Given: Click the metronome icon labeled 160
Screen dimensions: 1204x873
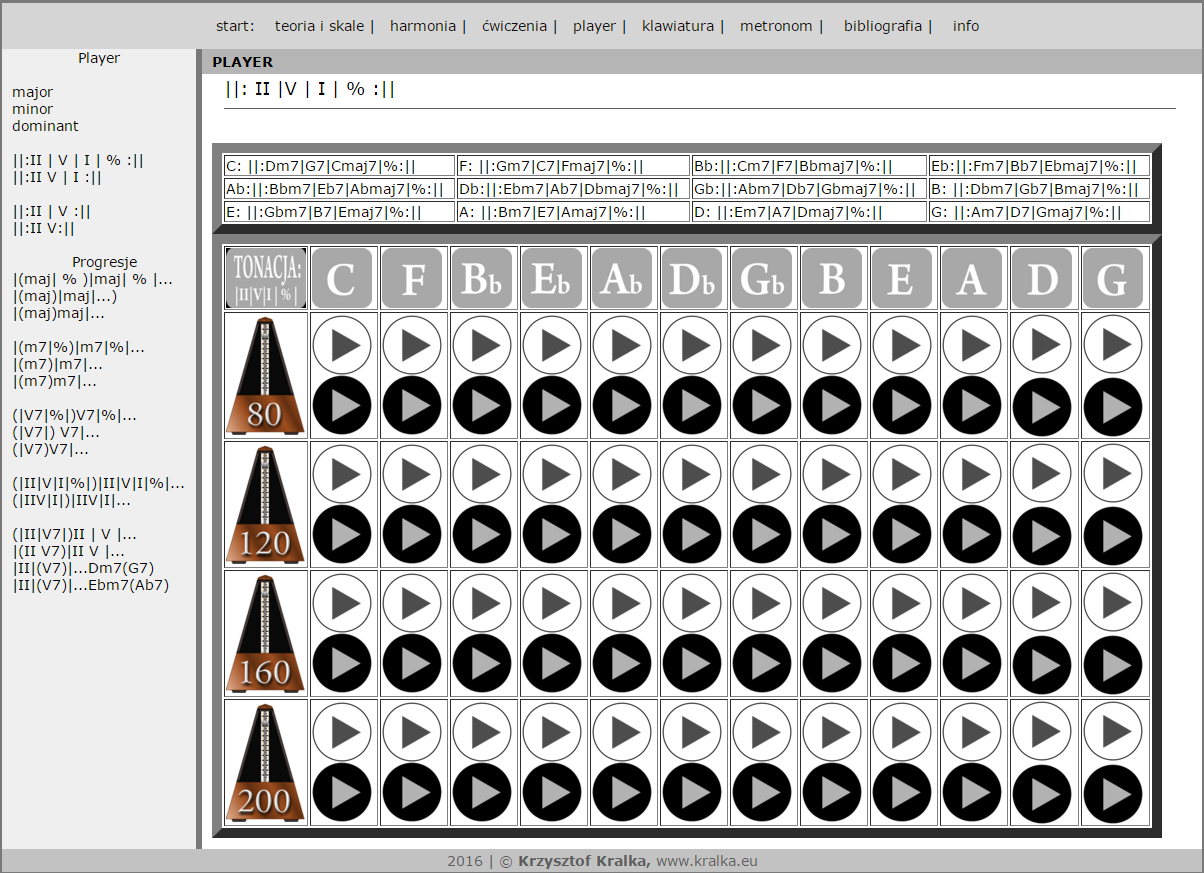Looking at the screenshot, I should [265, 634].
